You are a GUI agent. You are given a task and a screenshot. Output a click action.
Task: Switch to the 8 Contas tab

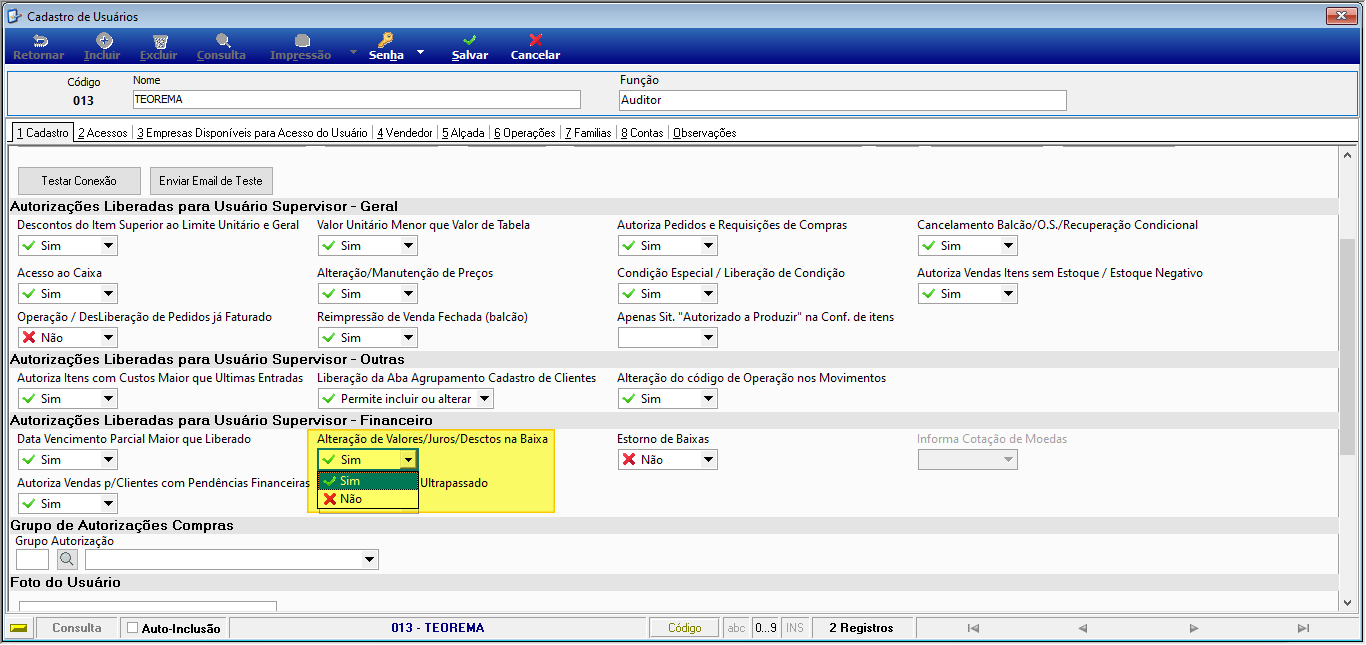click(642, 133)
